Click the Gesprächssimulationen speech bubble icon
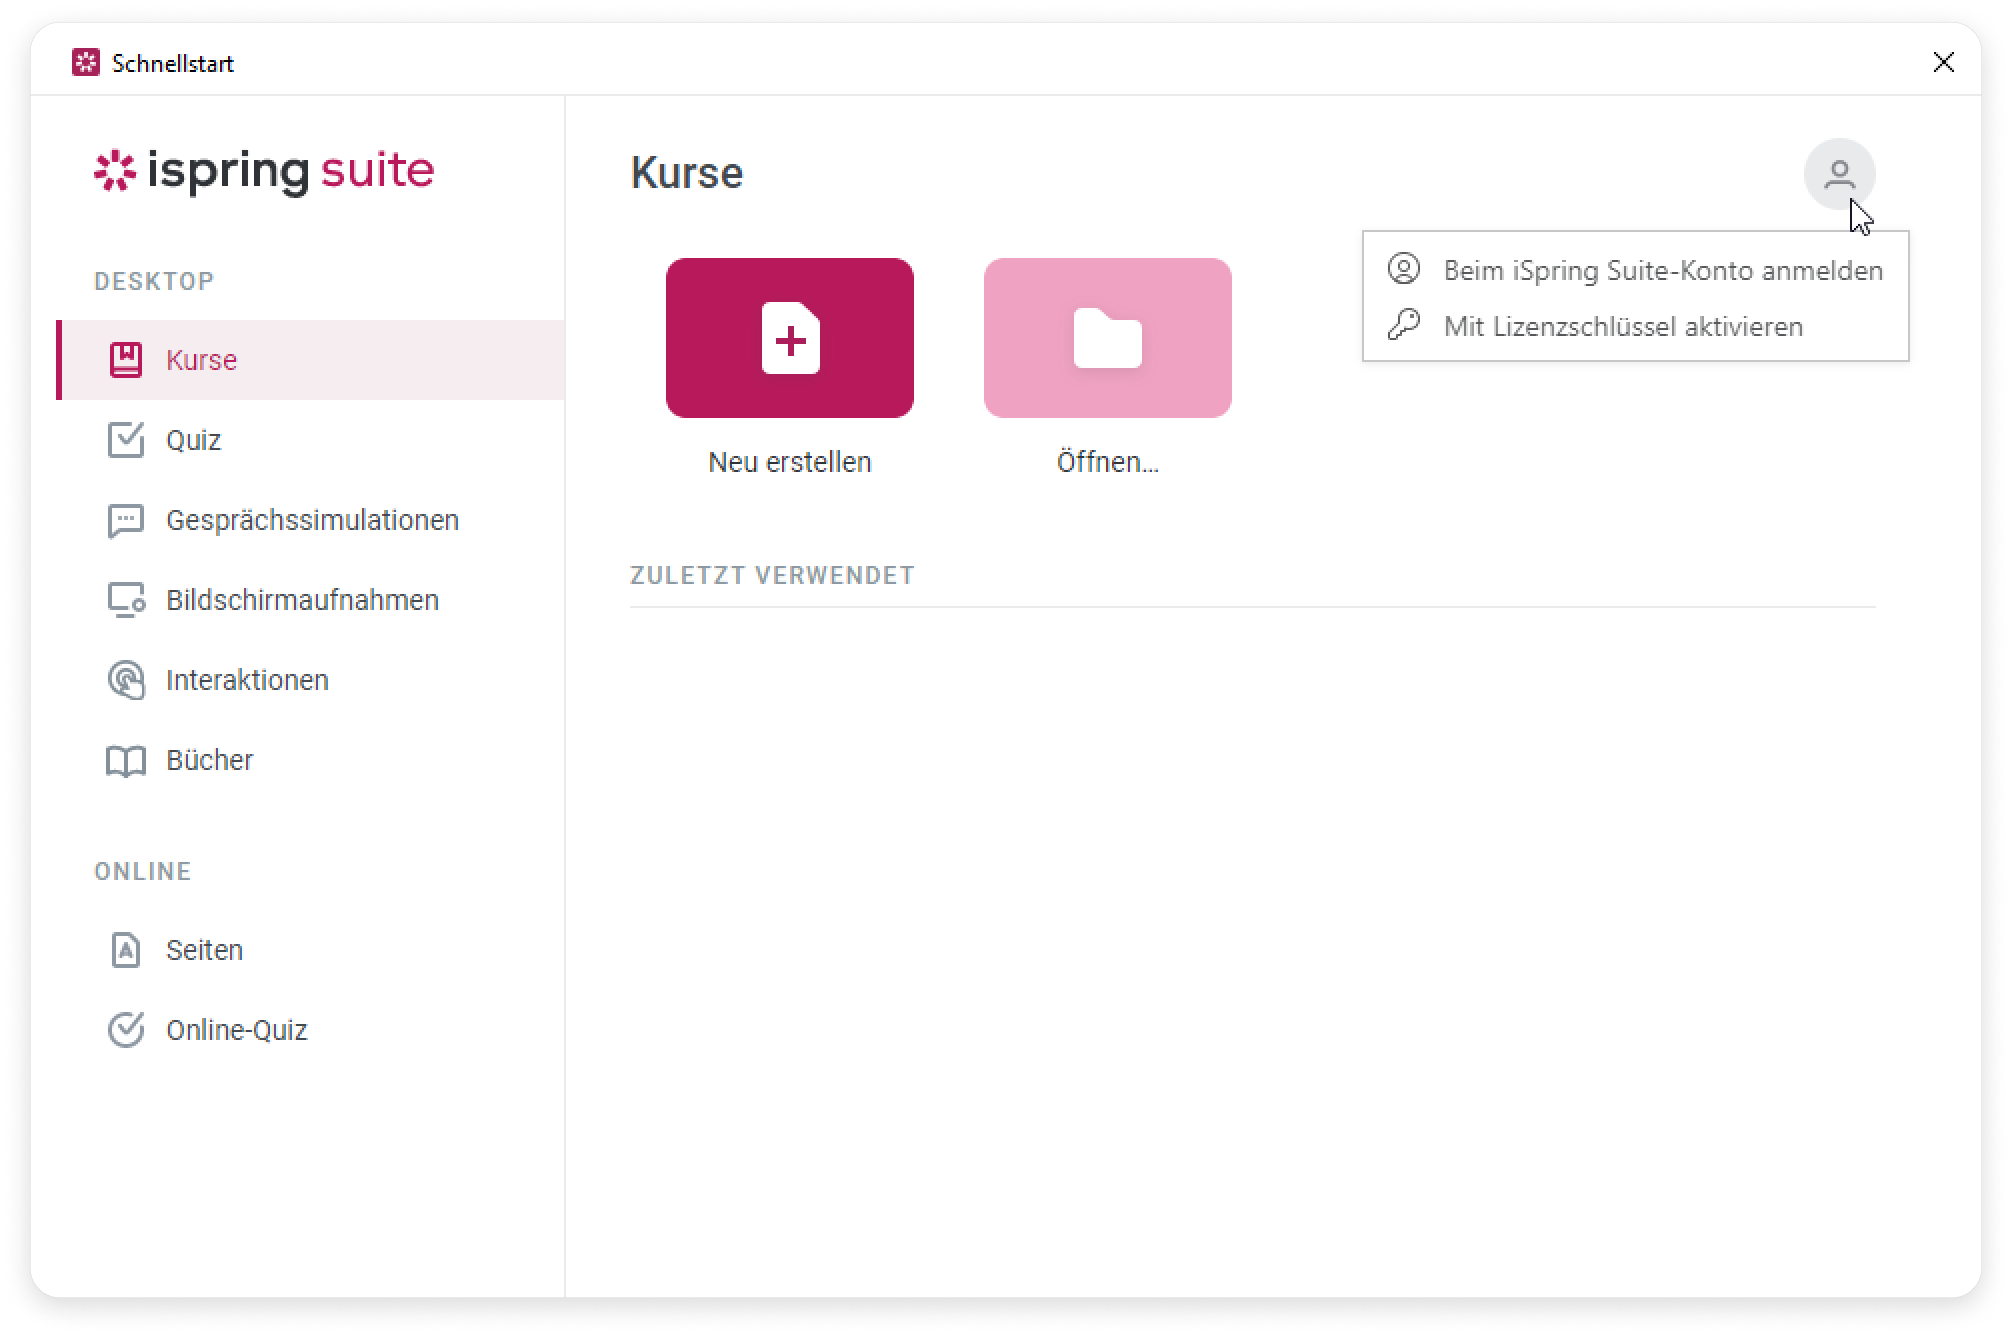 point(126,520)
